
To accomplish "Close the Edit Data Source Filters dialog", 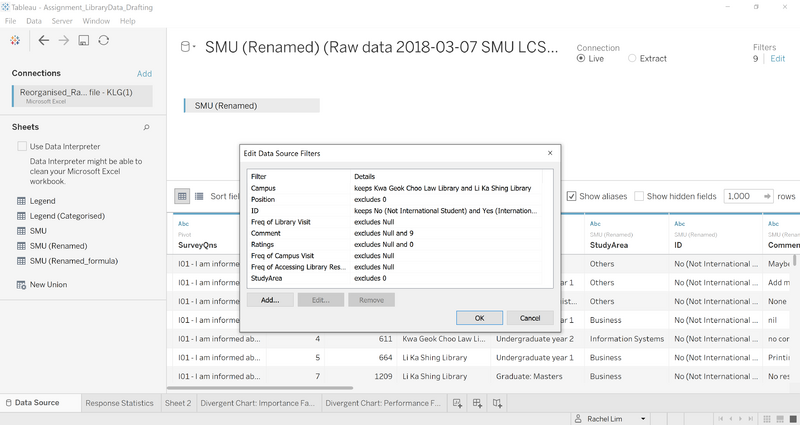I will [x=550, y=153].
